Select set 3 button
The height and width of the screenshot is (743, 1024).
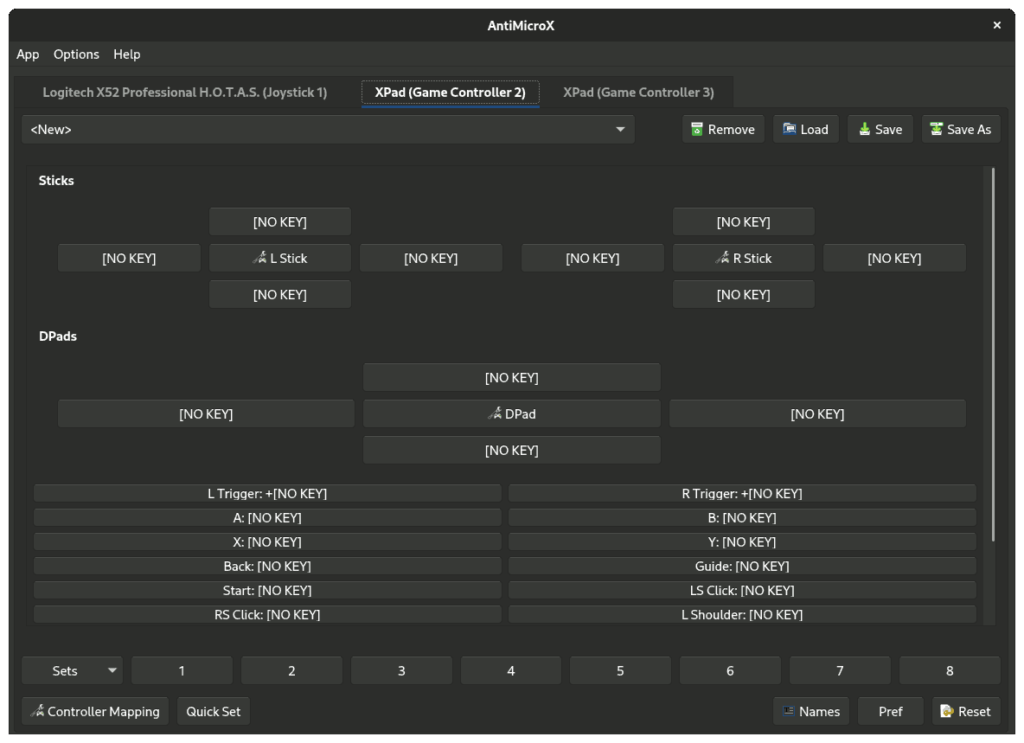pos(401,671)
